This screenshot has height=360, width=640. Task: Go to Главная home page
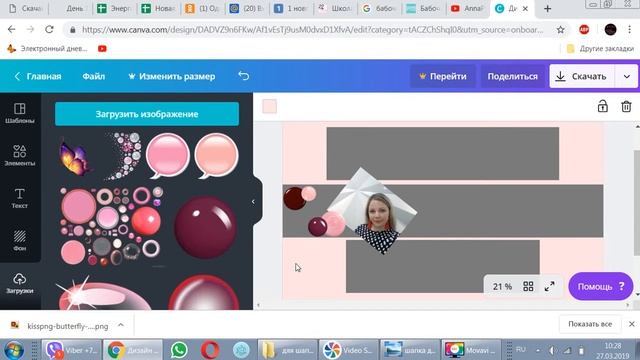point(38,76)
